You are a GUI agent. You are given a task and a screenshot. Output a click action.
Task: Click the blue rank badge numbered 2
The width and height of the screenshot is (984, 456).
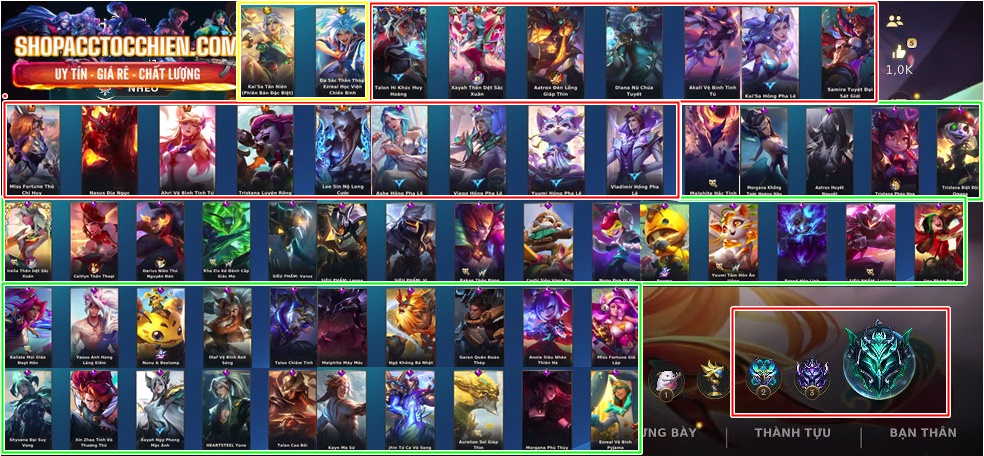point(763,378)
